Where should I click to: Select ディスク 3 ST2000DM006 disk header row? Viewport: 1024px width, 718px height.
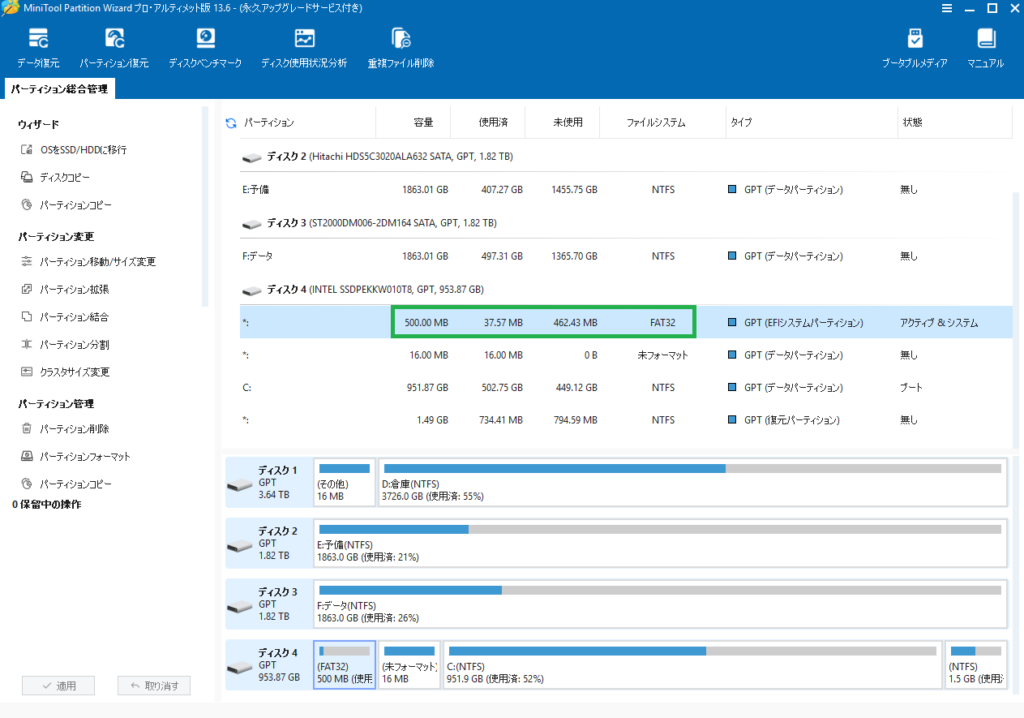coord(626,223)
